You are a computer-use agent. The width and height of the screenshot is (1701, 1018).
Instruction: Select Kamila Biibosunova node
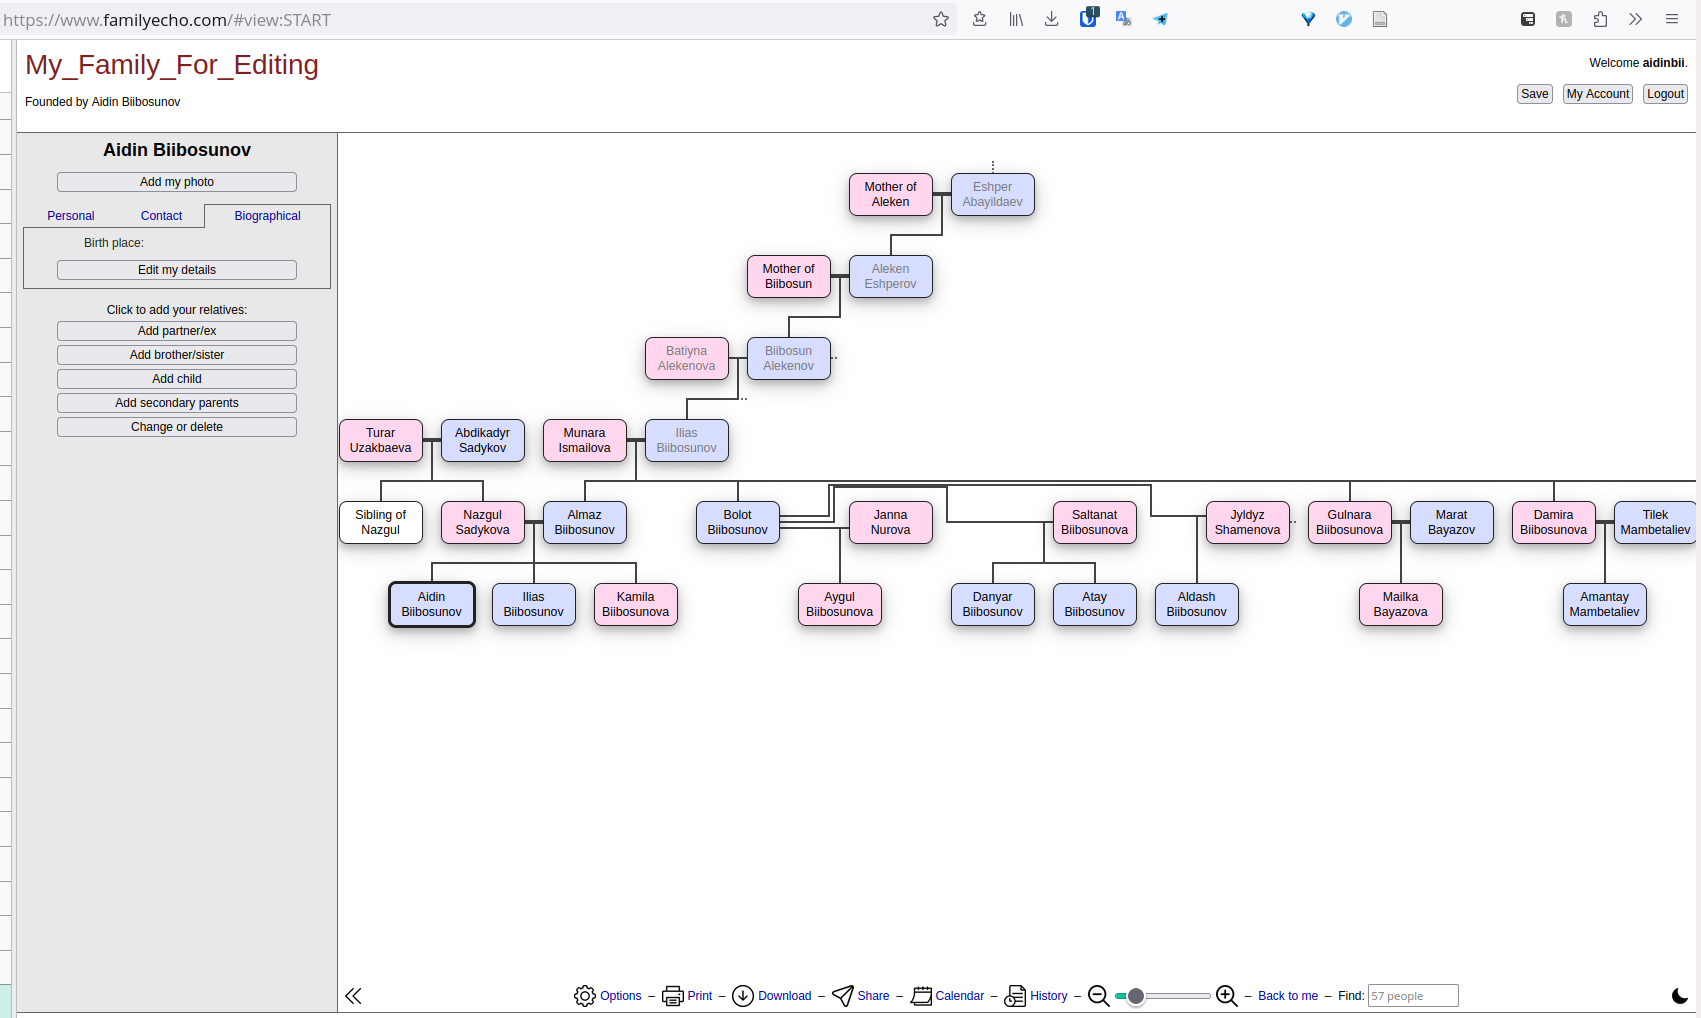(636, 604)
